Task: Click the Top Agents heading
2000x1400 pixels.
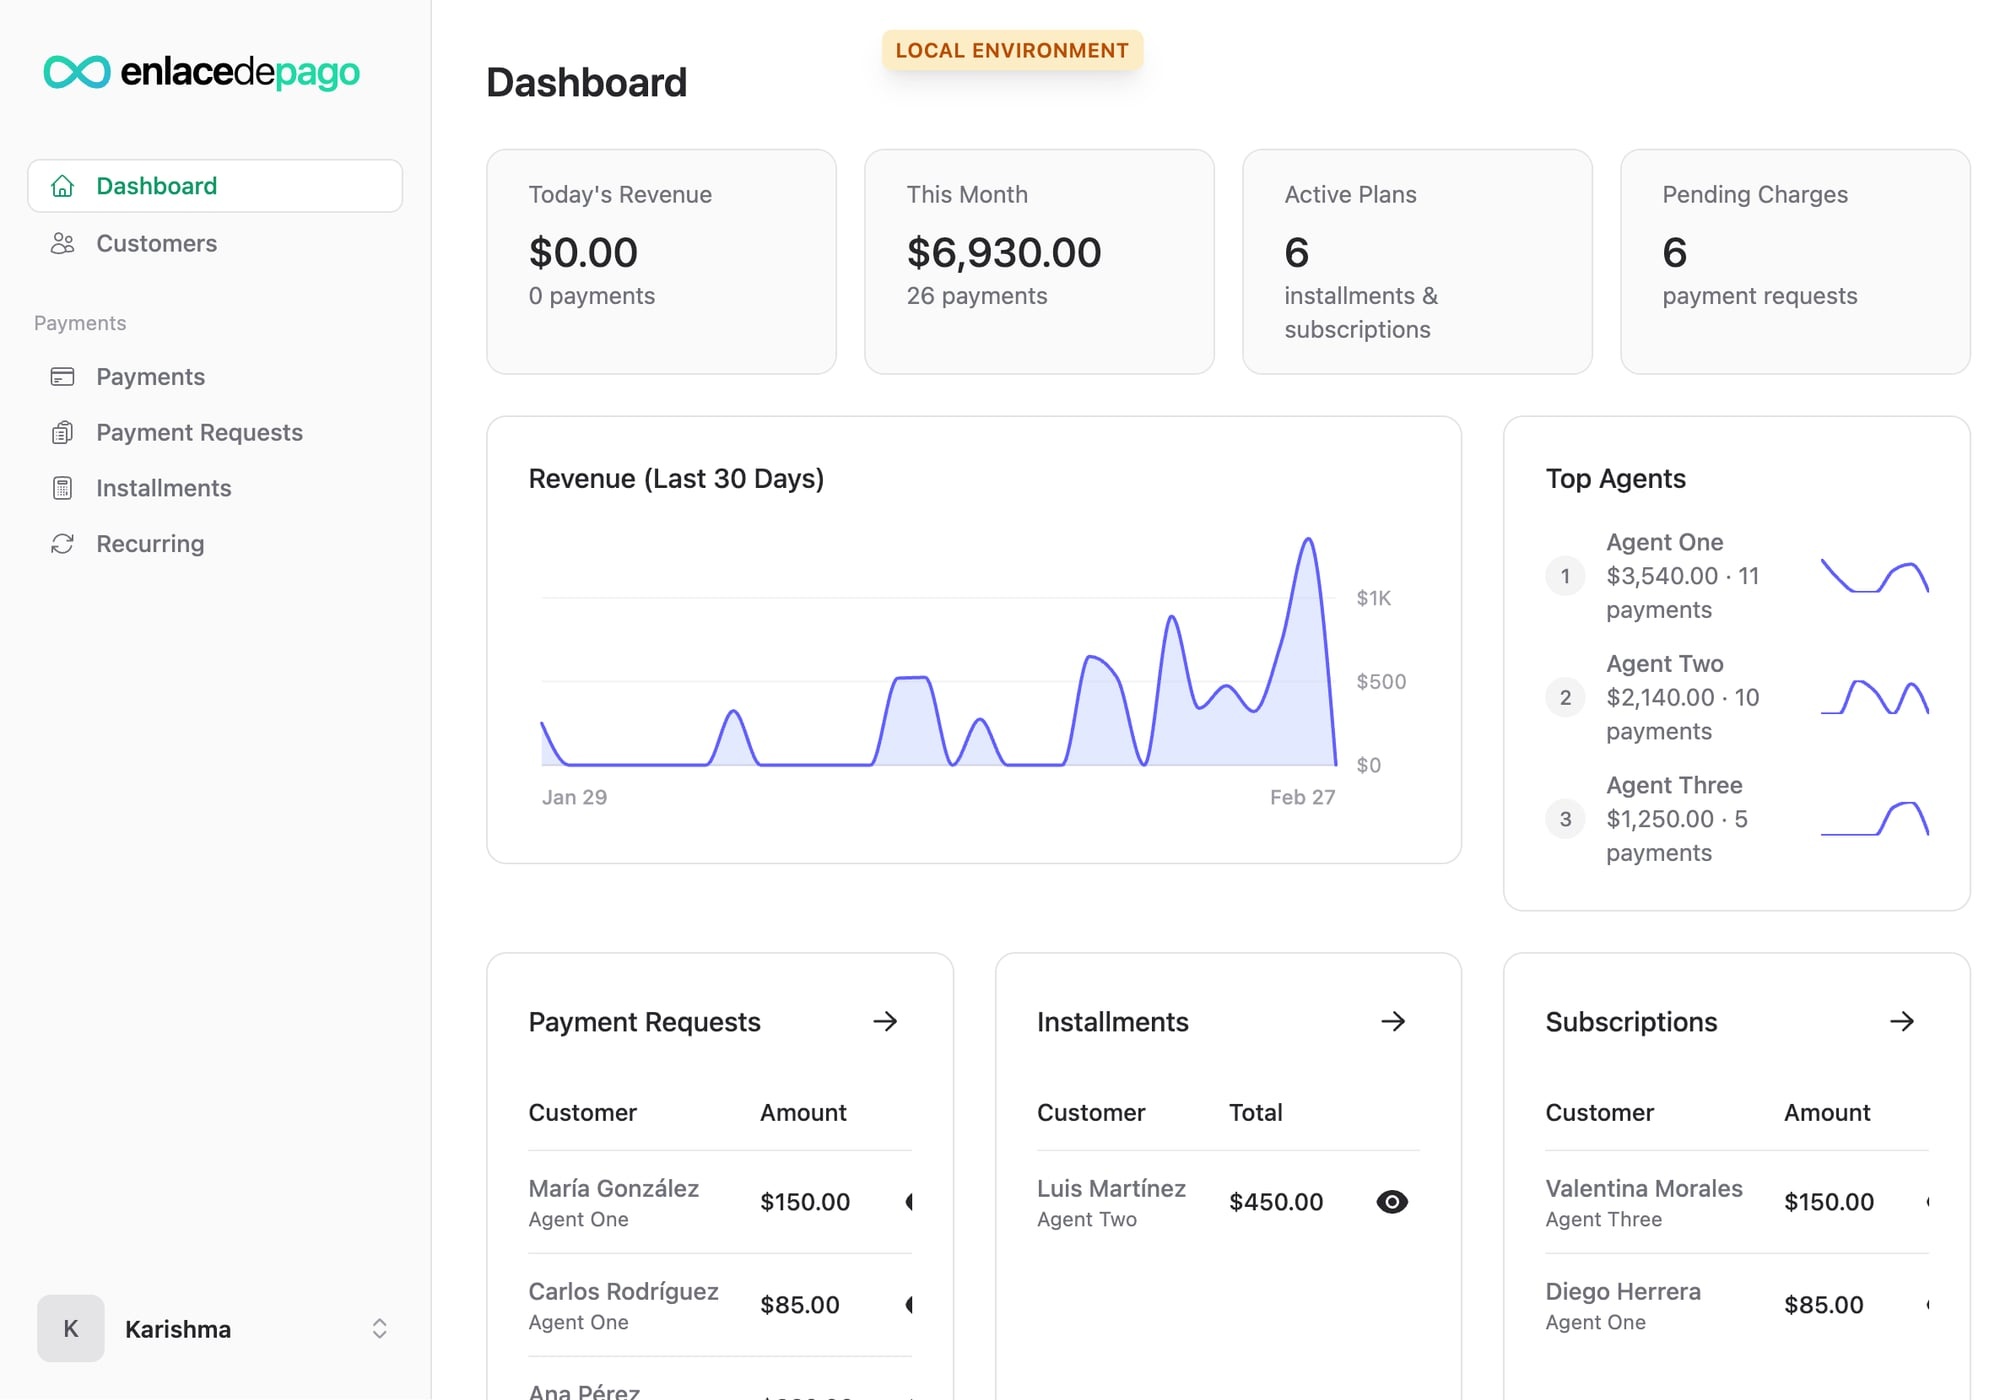Action: pyautogui.click(x=1616, y=479)
